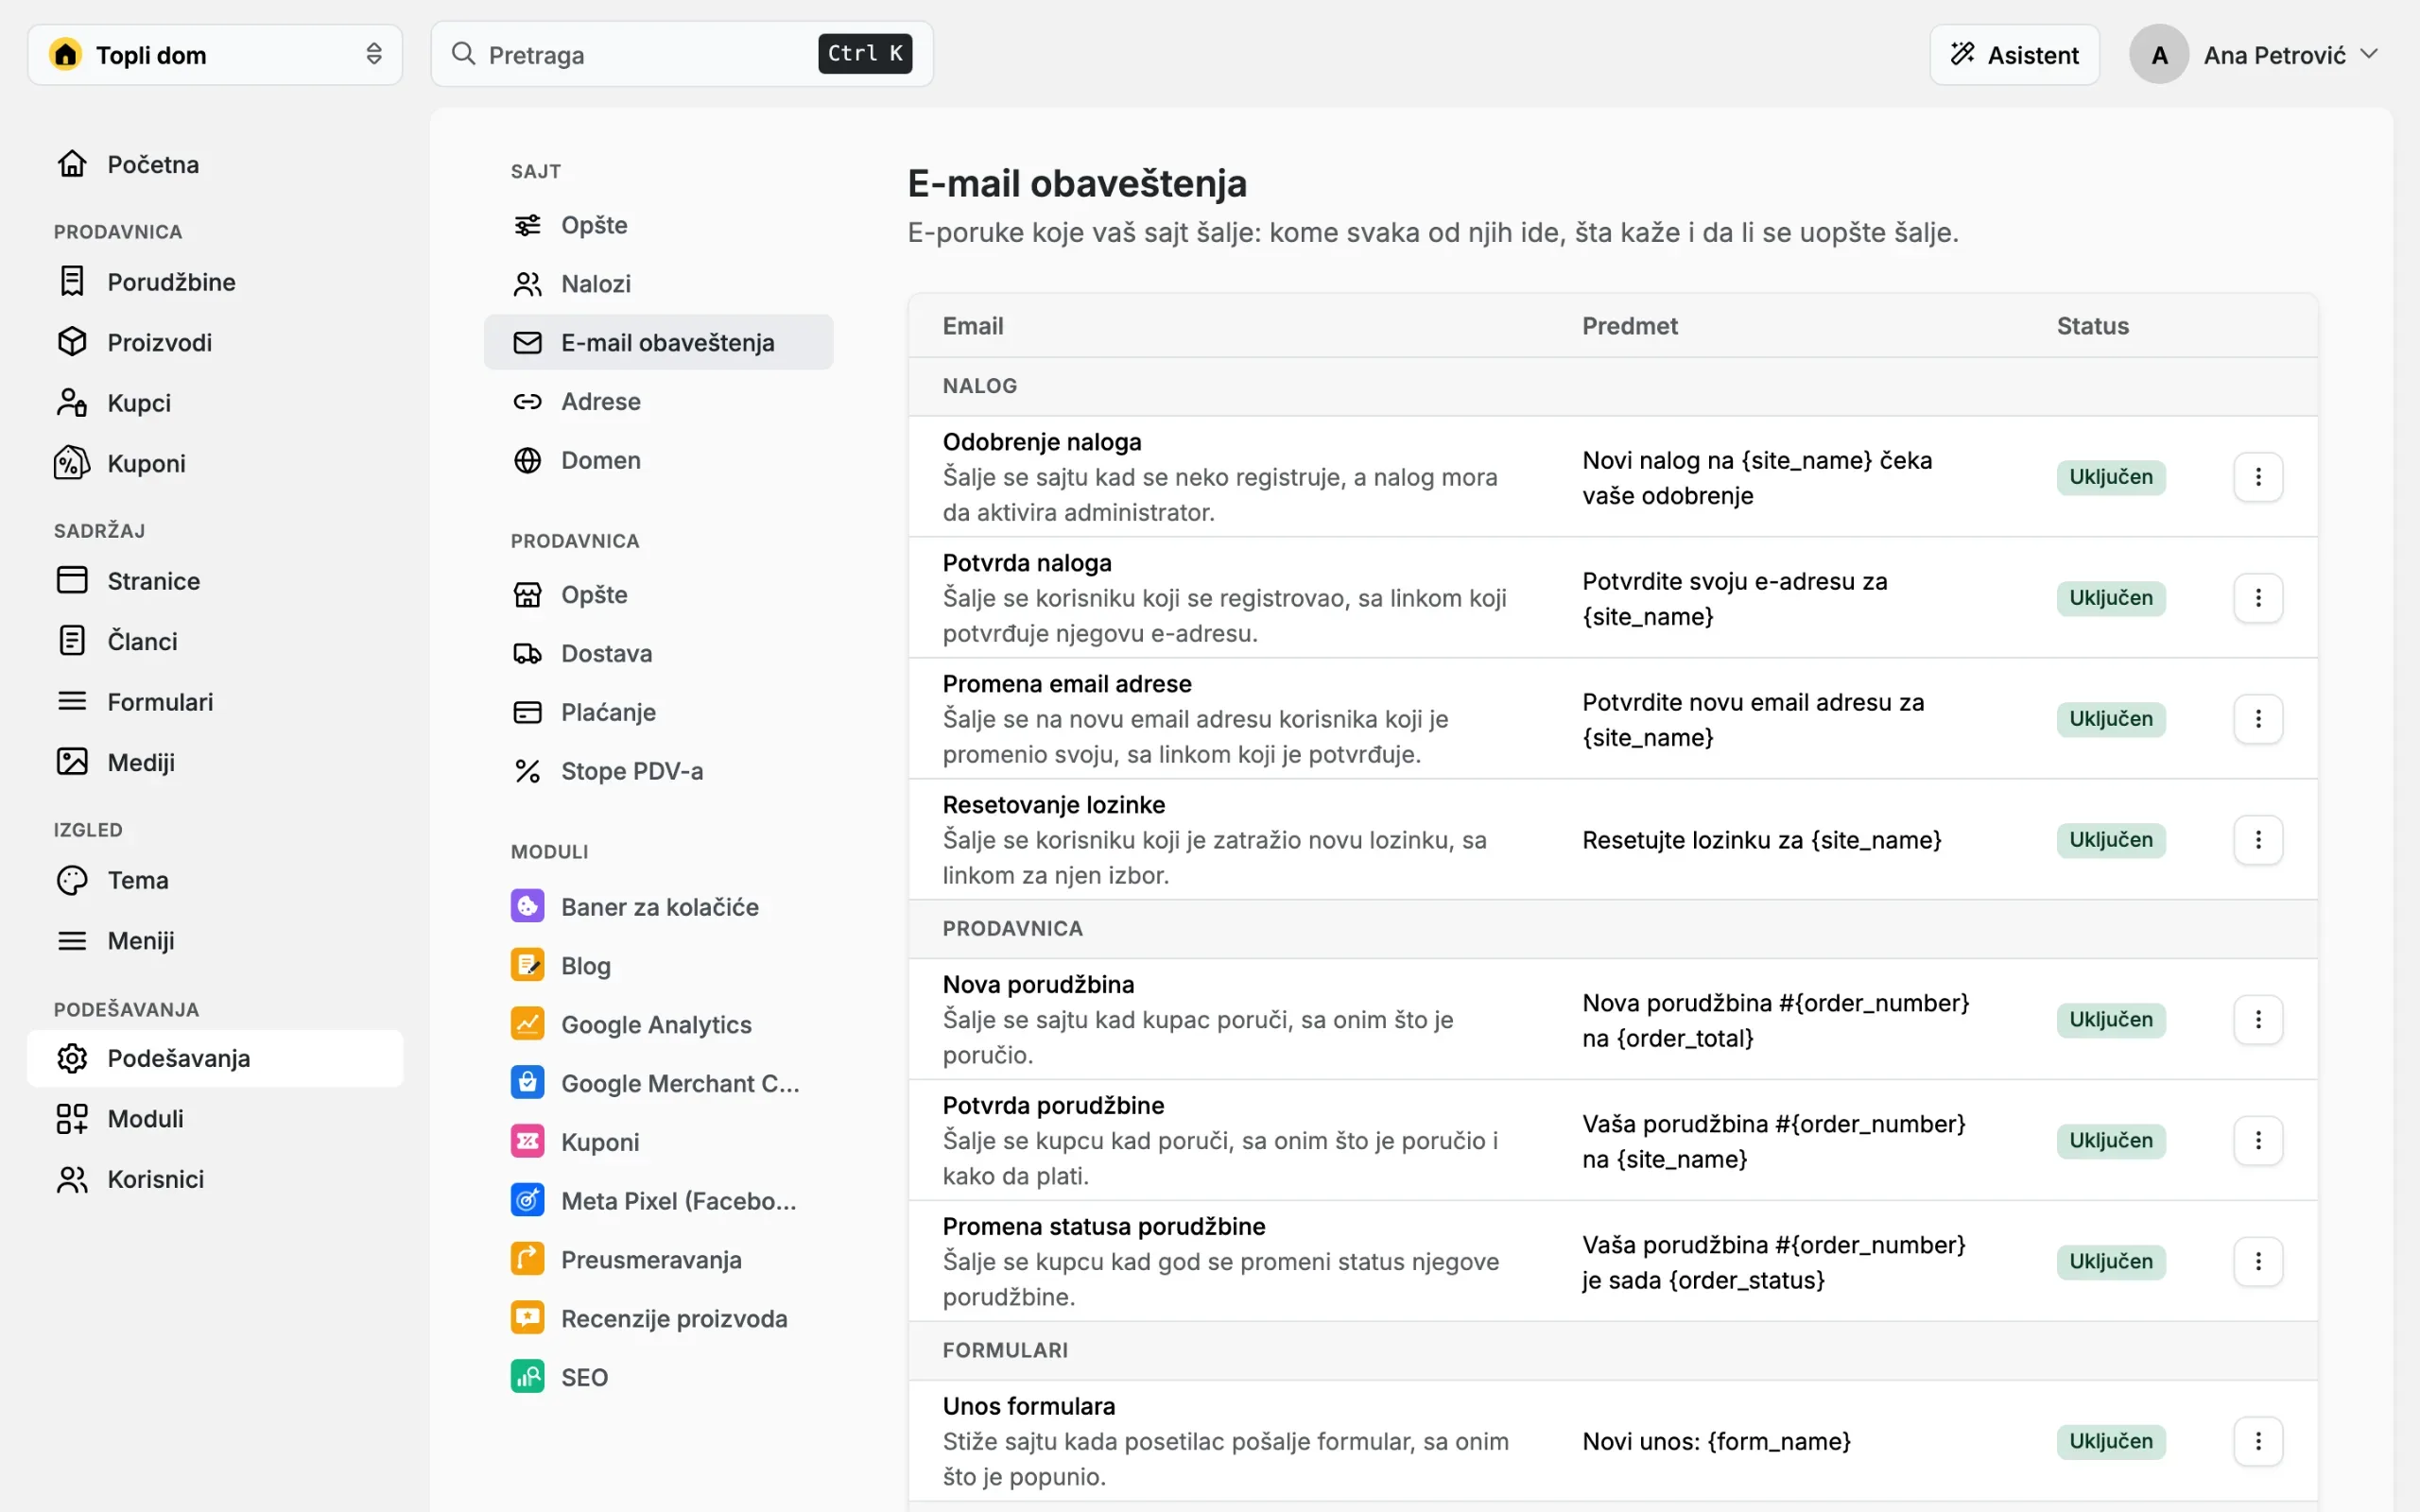This screenshot has height=1512, width=2420.
Task: Open options menu for Resetovanje lozinke
Action: pyautogui.click(x=2258, y=840)
